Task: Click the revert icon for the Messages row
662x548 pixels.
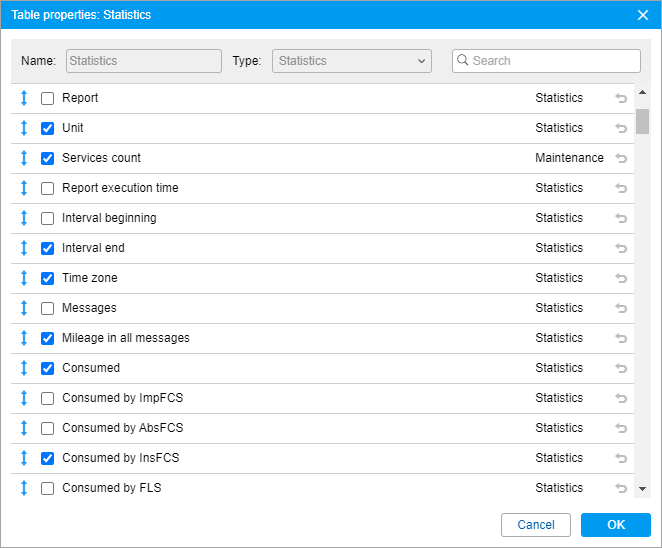Action: point(621,308)
